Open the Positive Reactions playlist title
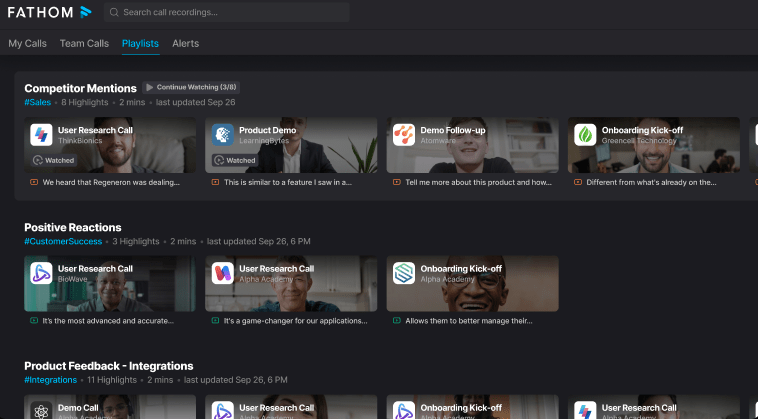Screen dimensions: 758x419 click(73, 227)
